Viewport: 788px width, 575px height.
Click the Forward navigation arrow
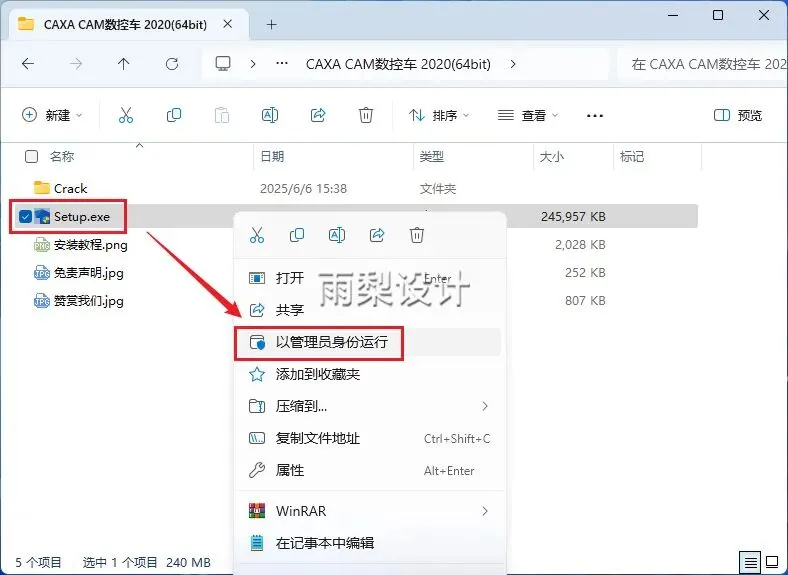[x=76, y=64]
